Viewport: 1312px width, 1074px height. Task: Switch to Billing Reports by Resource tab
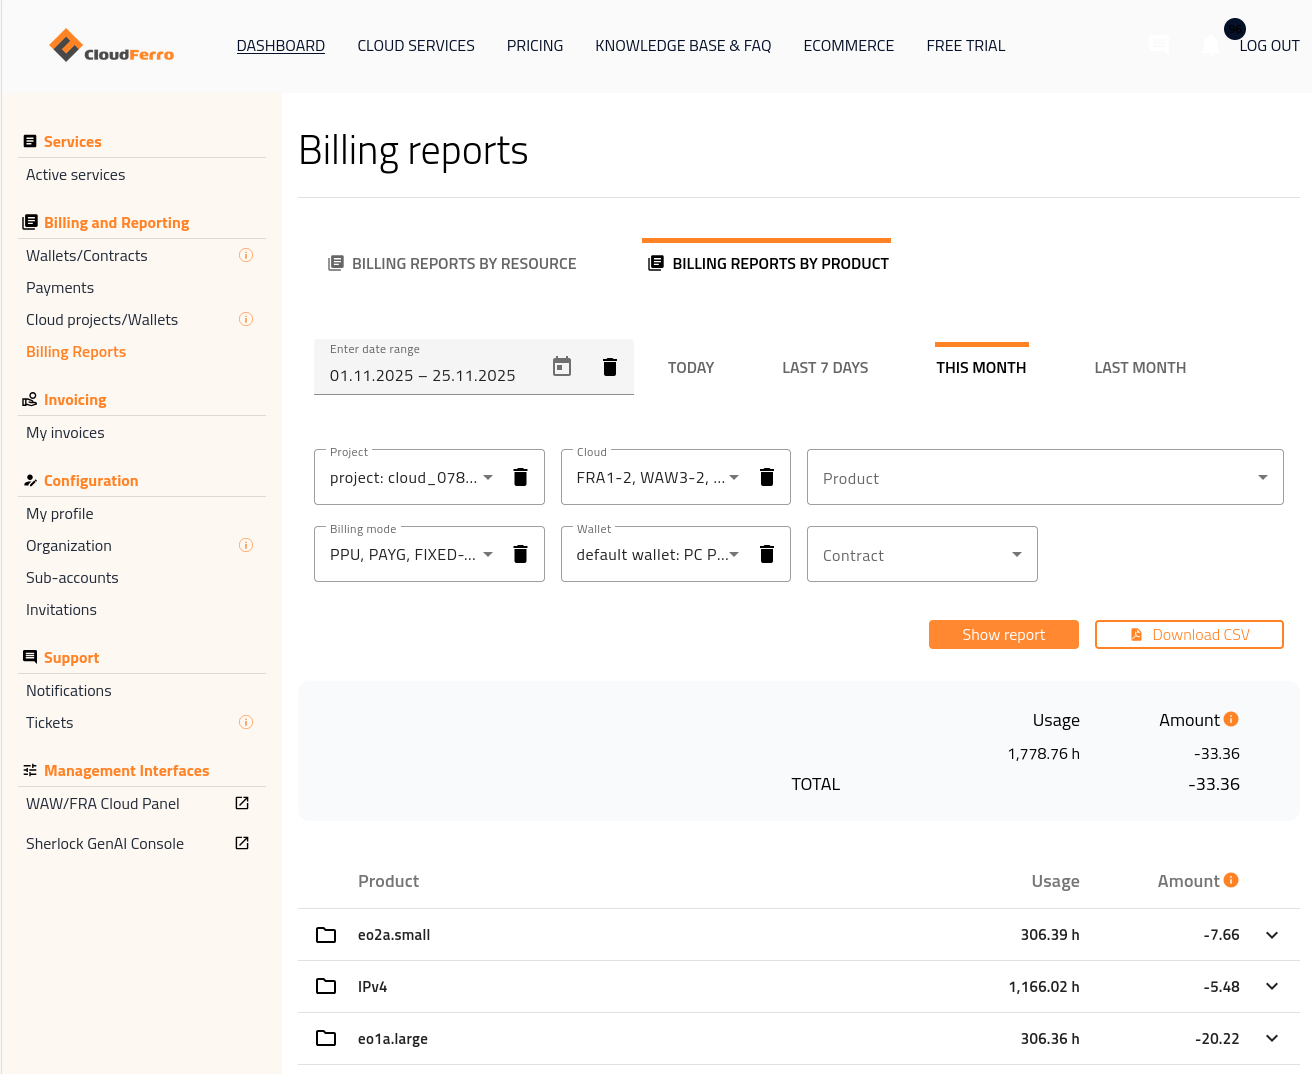tap(453, 264)
